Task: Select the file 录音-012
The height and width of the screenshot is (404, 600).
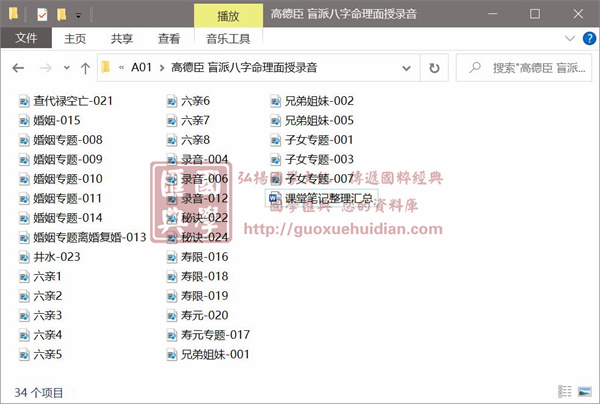Action: [x=197, y=199]
